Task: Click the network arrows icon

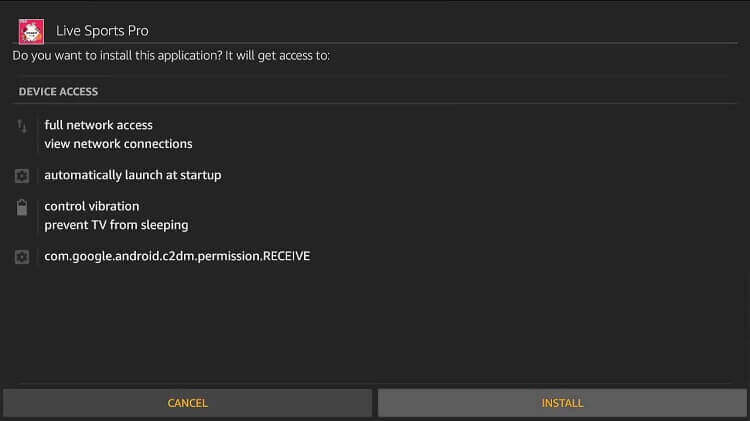Action: point(22,126)
